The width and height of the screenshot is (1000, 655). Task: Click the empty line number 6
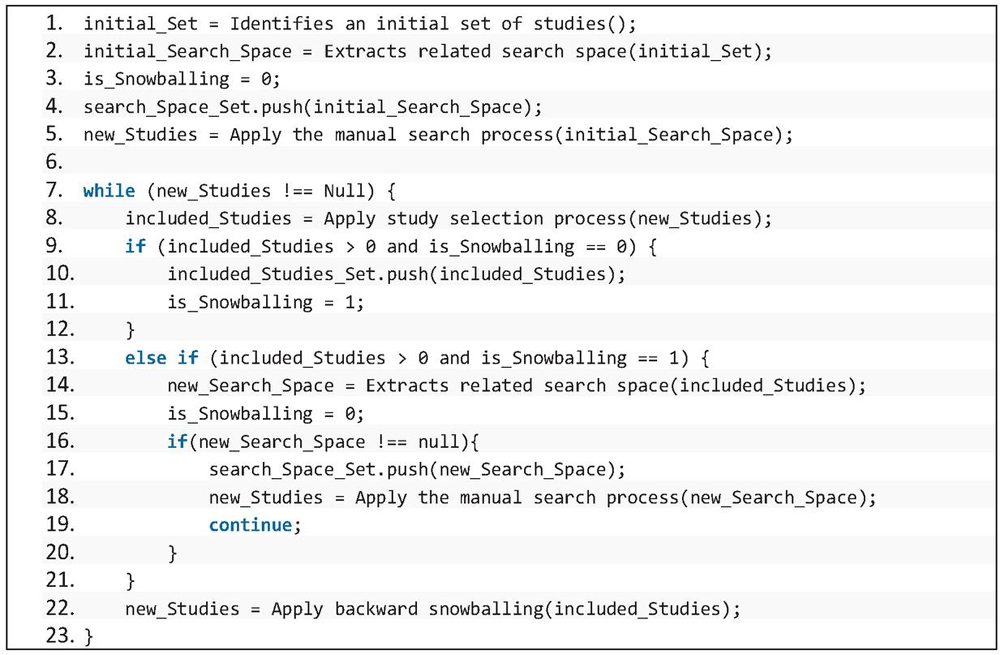(54, 162)
